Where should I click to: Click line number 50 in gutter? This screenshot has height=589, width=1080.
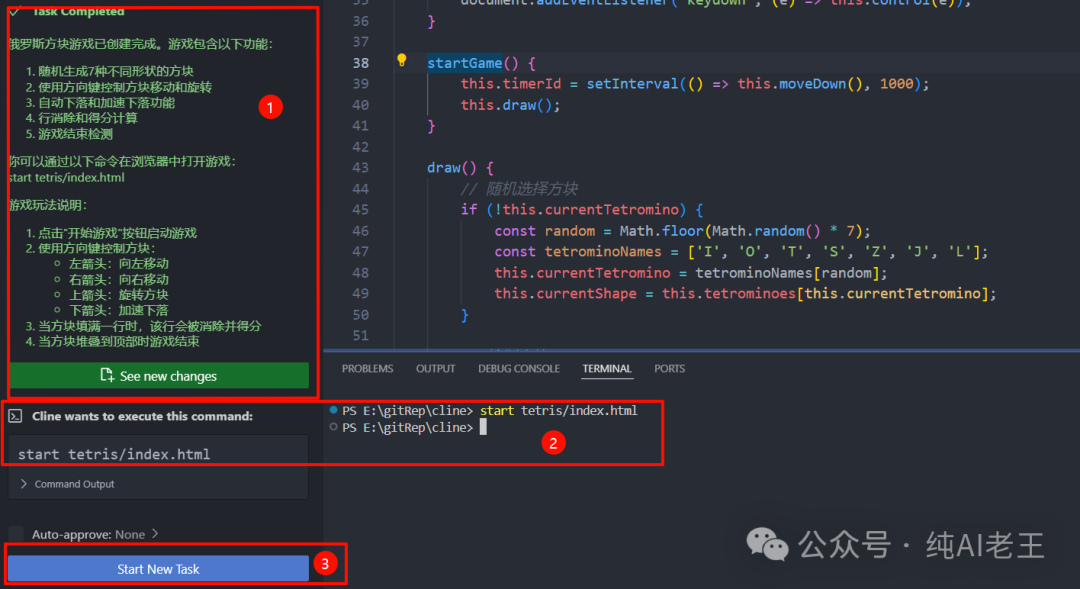pyautogui.click(x=361, y=314)
